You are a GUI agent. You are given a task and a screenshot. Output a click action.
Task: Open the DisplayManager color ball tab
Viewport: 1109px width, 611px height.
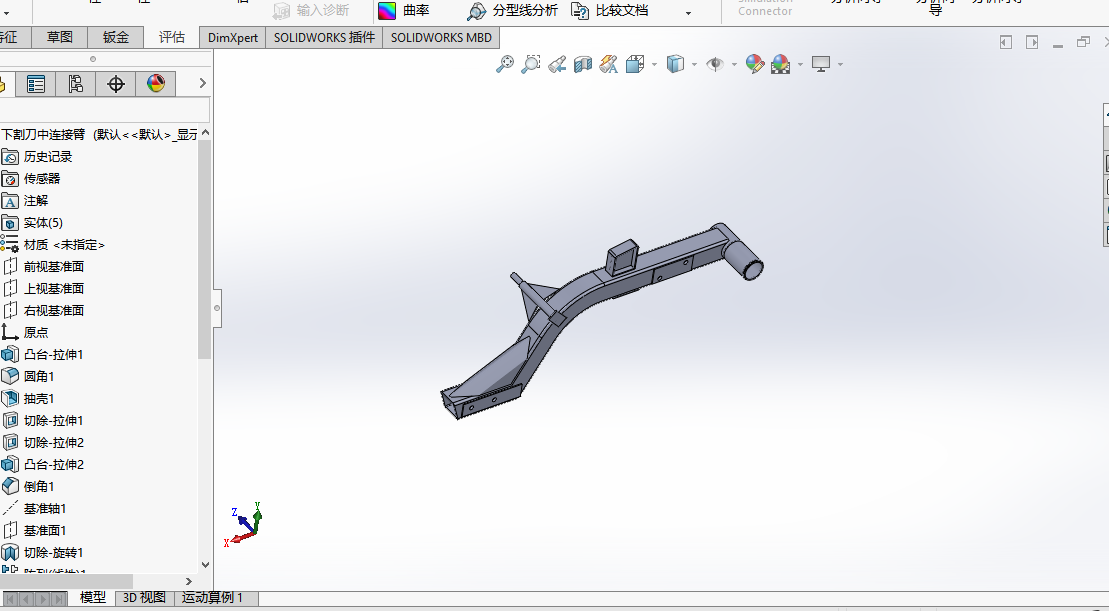(156, 84)
